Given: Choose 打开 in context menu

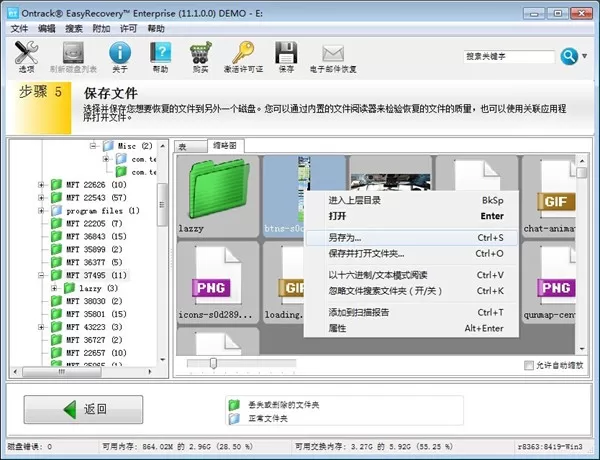Looking at the screenshot, I should [x=412, y=216].
